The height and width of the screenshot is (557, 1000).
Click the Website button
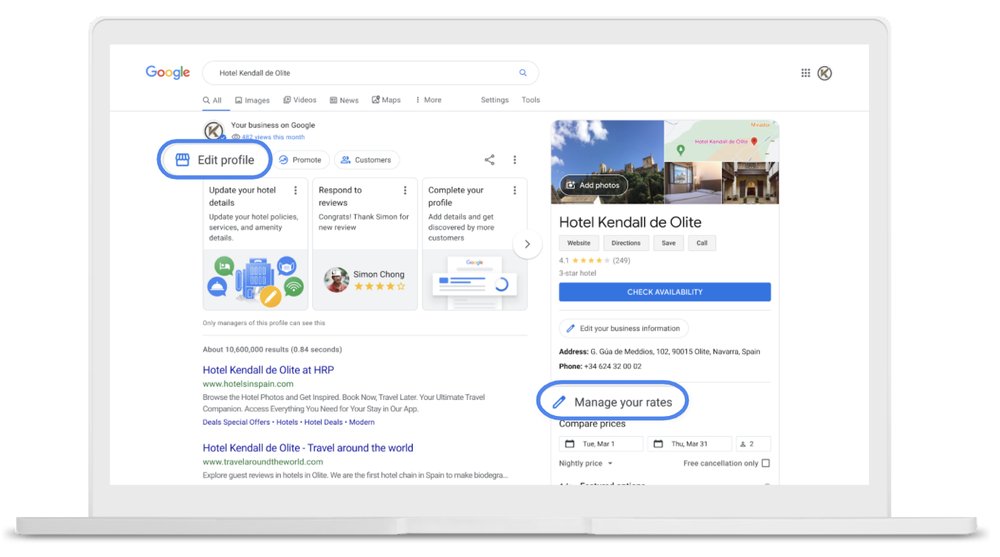coord(579,243)
